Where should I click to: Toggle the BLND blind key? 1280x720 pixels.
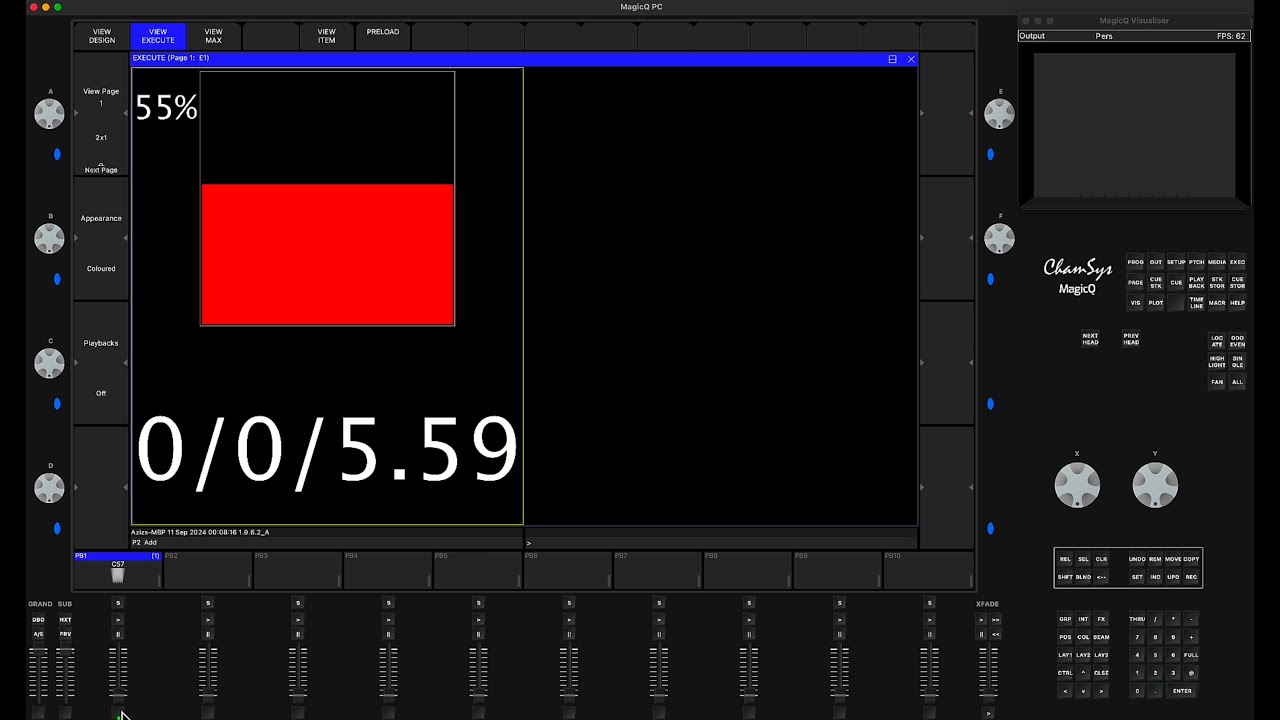[x=1083, y=577]
